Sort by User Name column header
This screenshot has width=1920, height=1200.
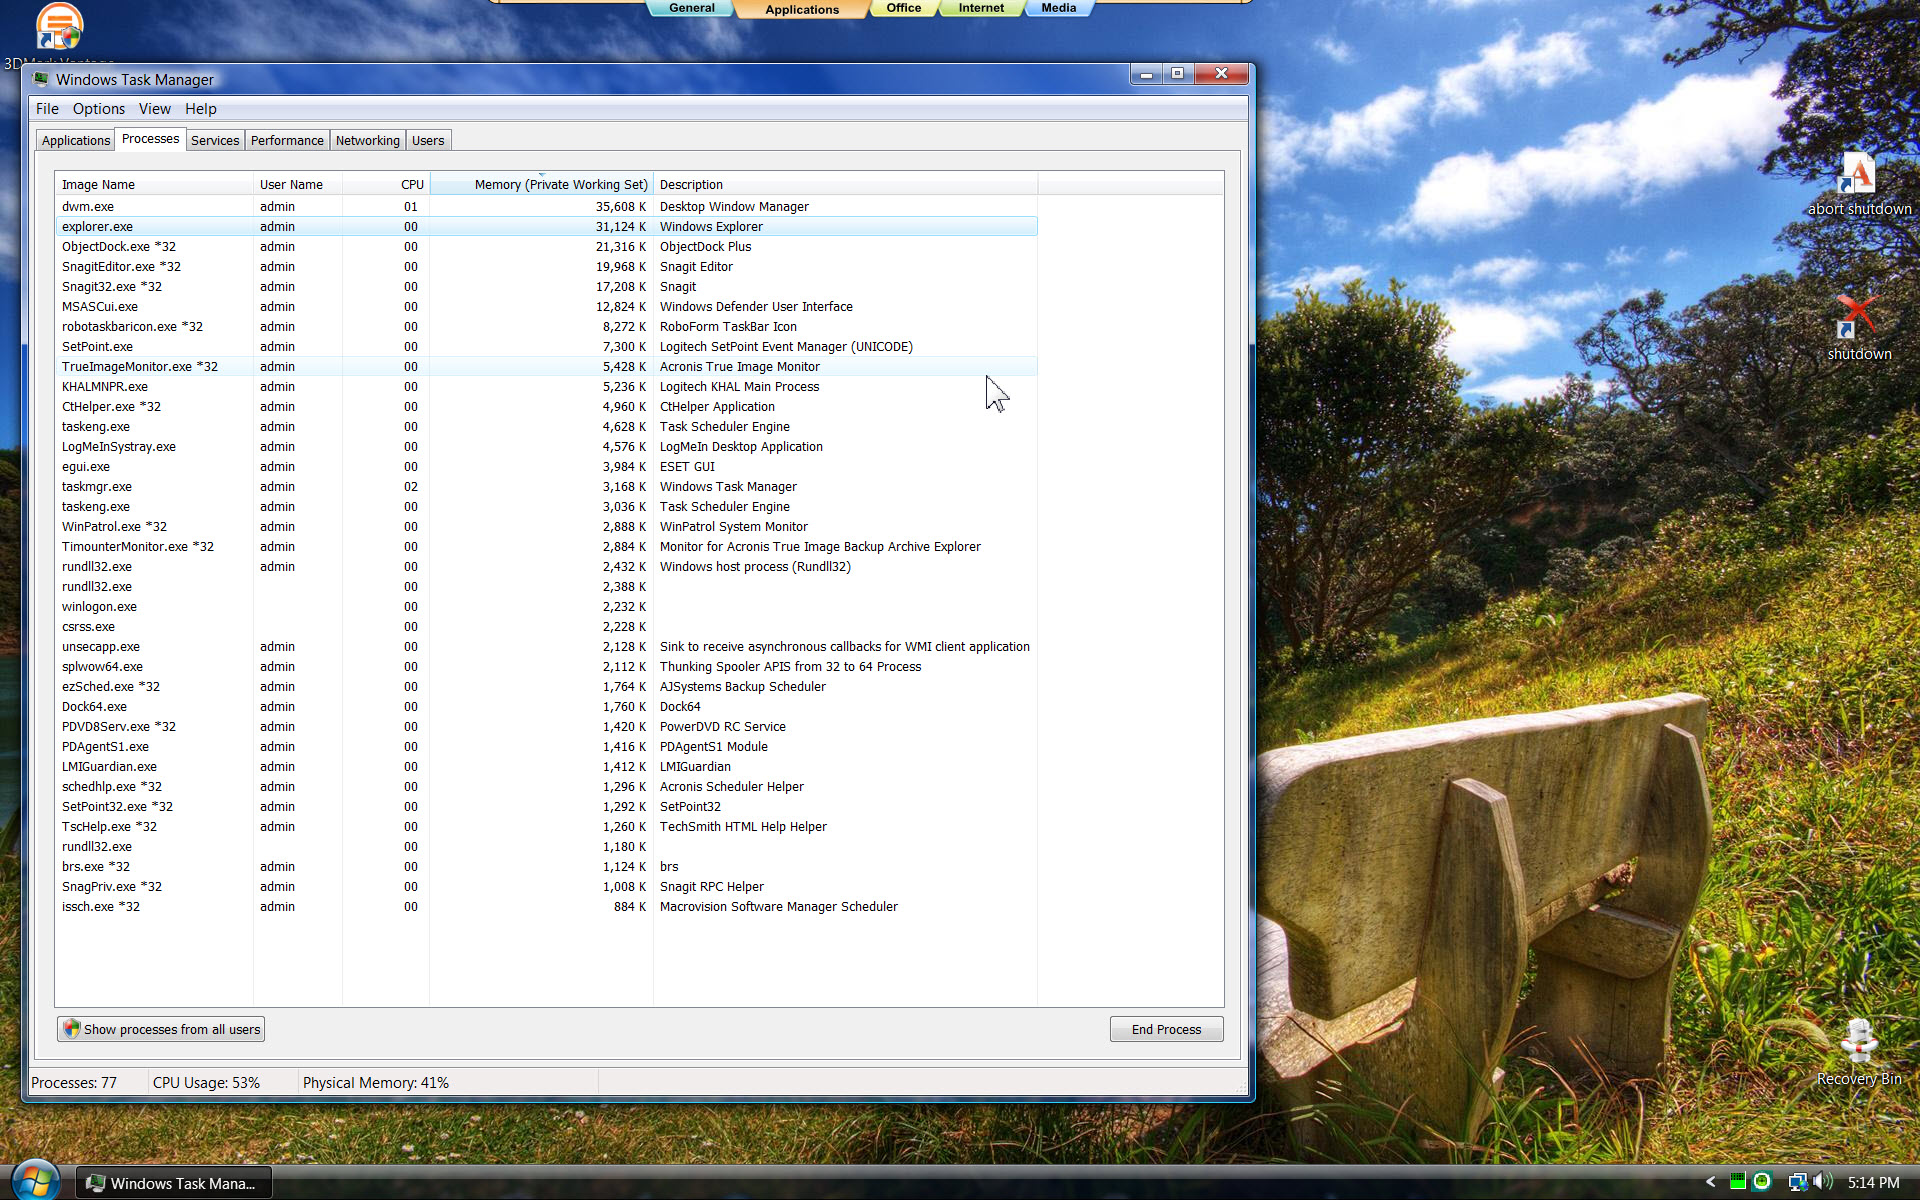point(298,184)
